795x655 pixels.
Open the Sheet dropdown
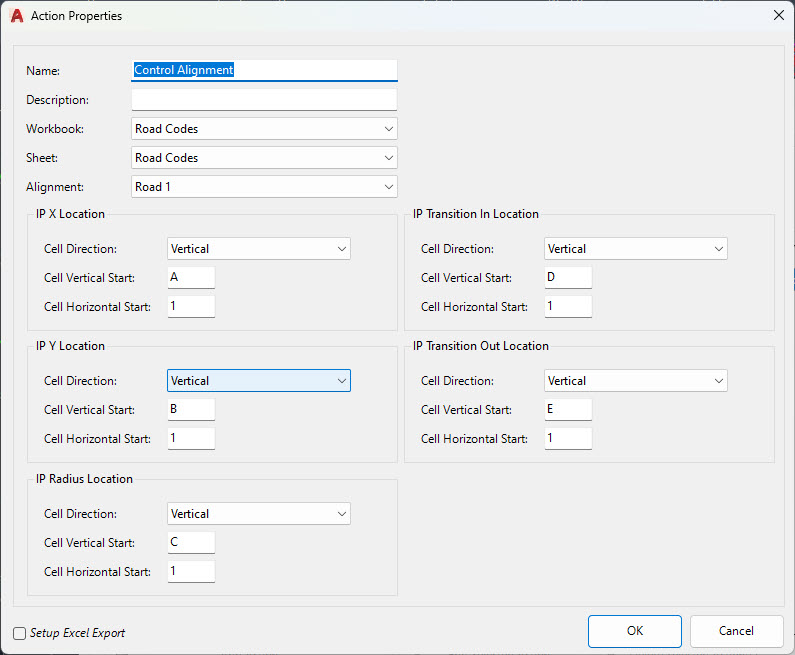[x=264, y=158]
